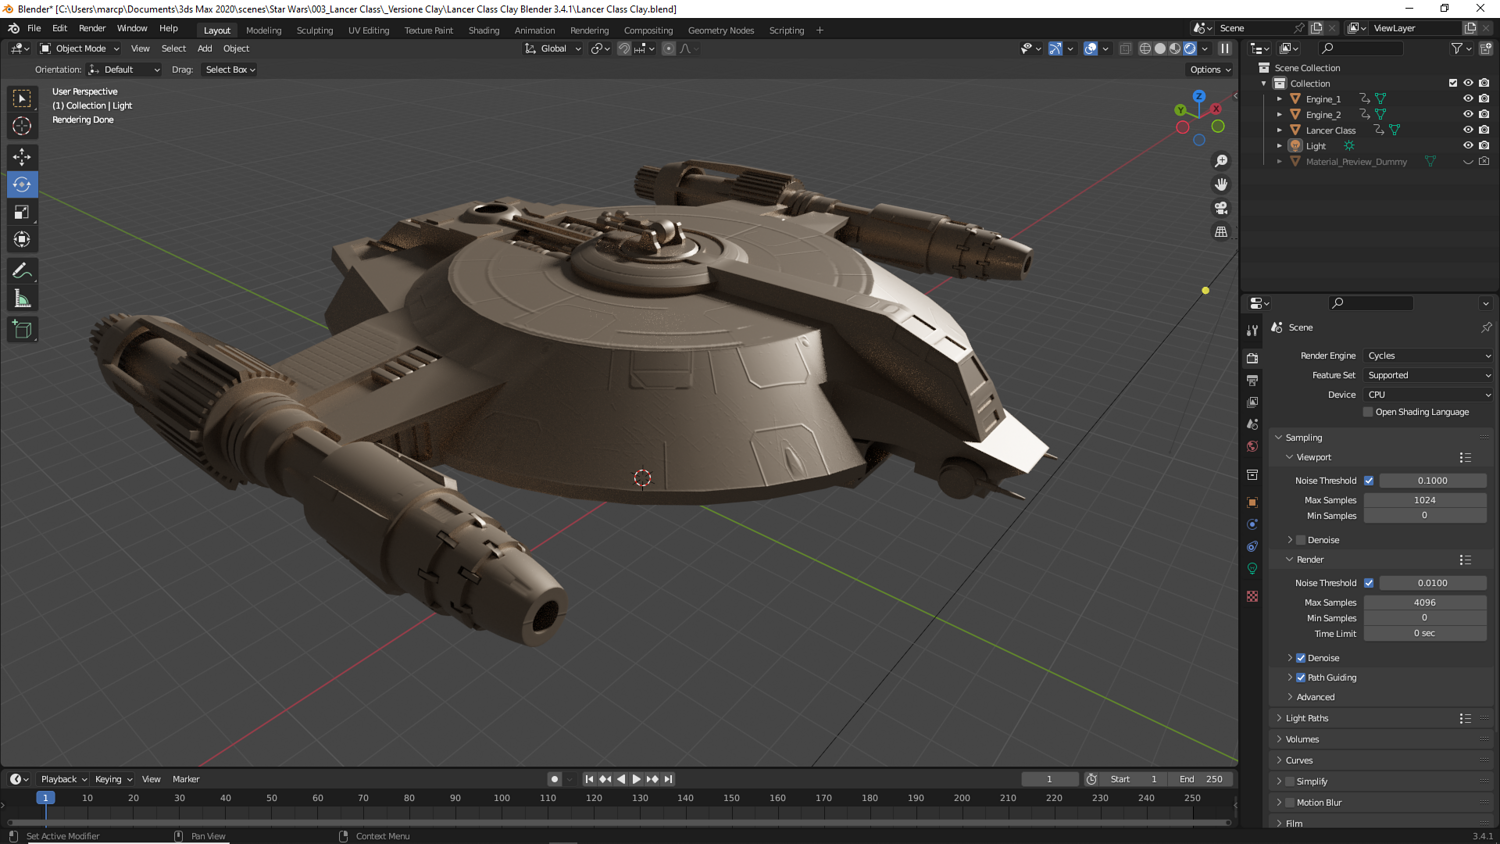Open the World properties tab
Screen dimensions: 1500x844
tap(1252, 446)
